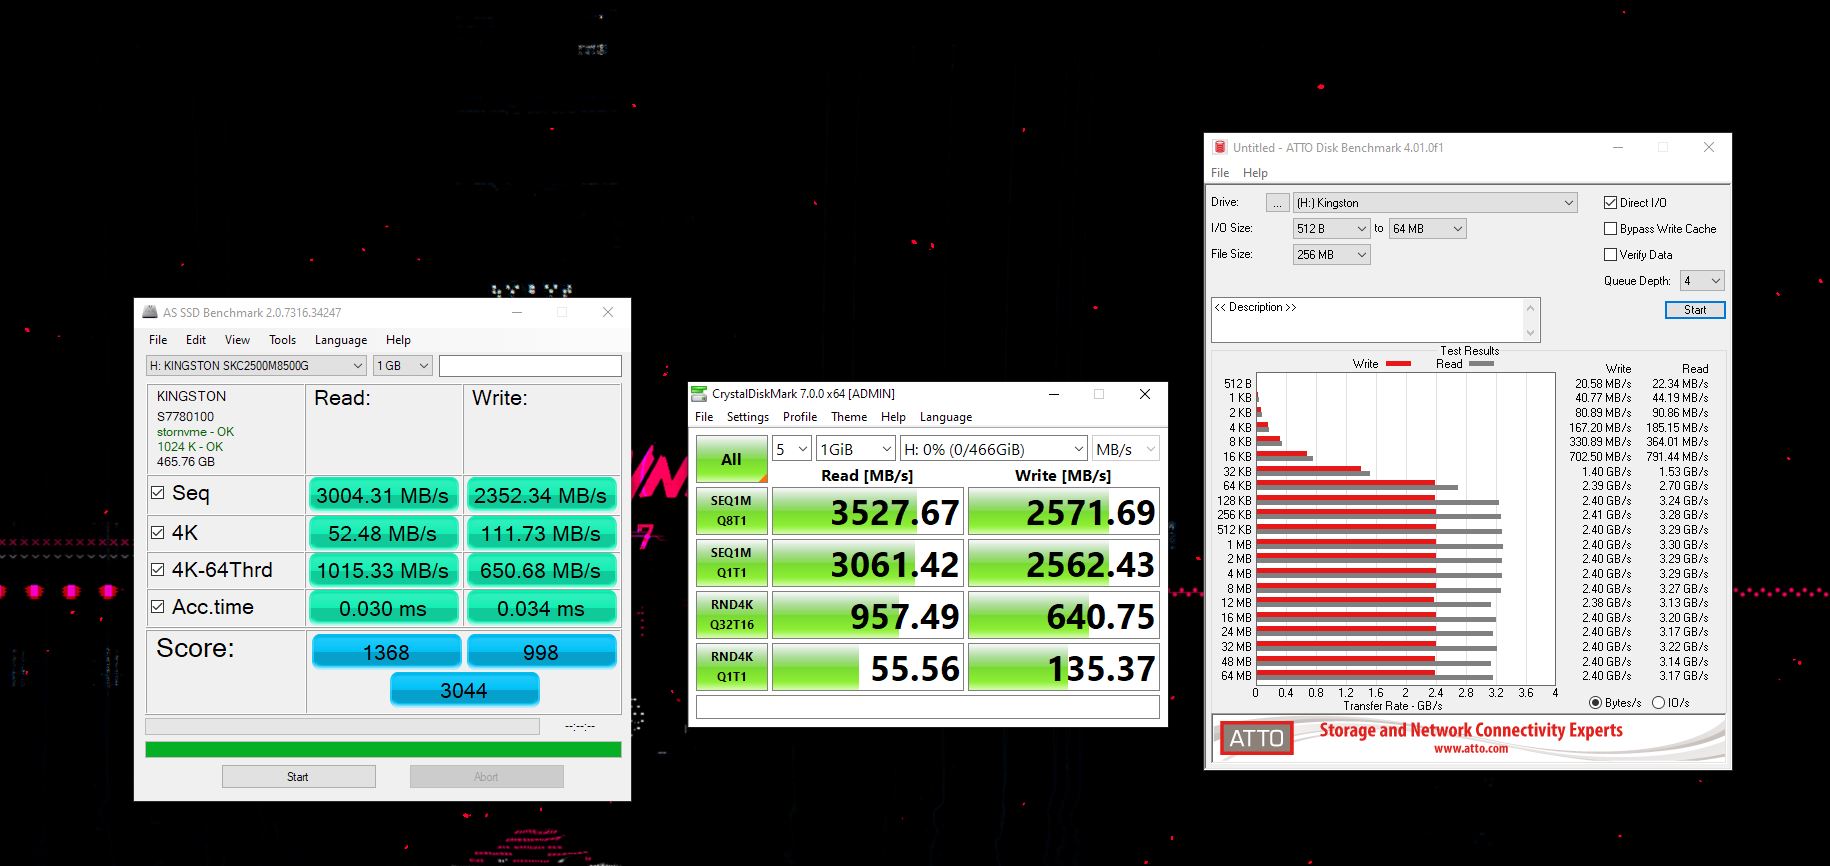Enable Bypass Write Cache option
This screenshot has width=1830, height=866.
tap(1610, 229)
